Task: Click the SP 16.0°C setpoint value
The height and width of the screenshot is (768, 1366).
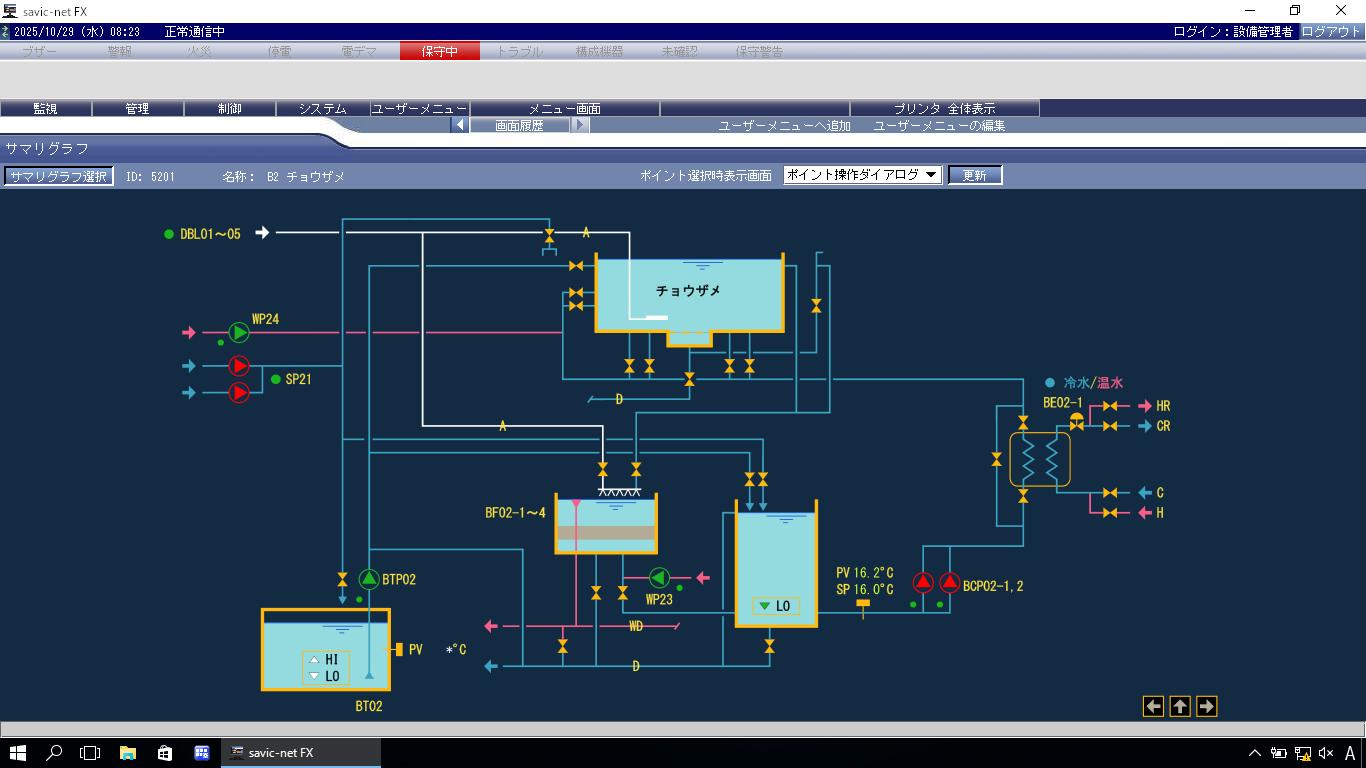Action: click(x=865, y=590)
